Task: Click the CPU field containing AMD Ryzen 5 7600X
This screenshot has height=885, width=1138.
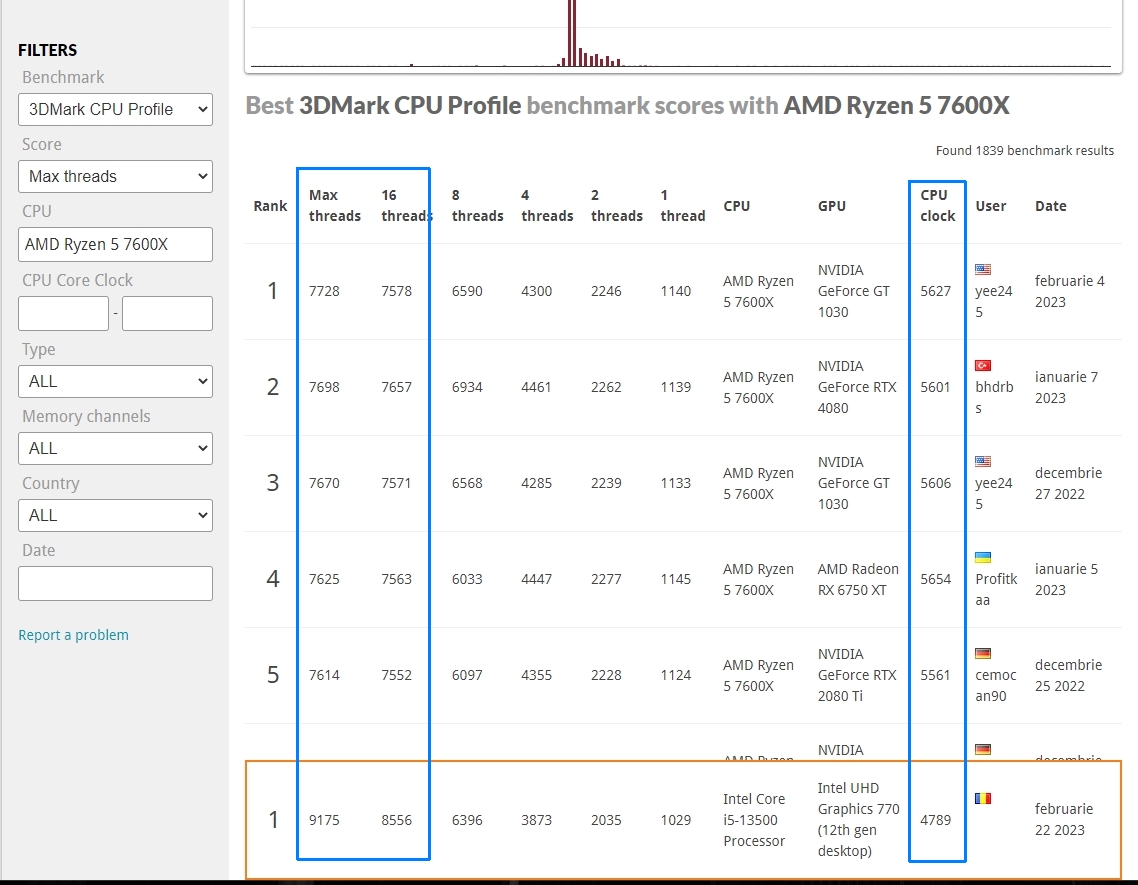Action: coord(115,245)
